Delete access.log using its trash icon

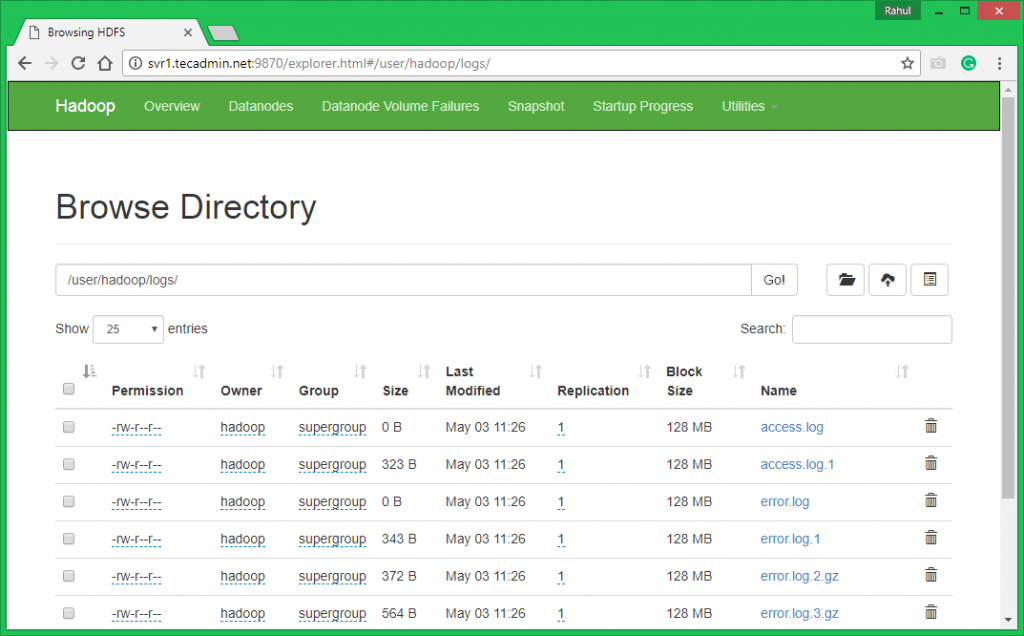click(931, 426)
